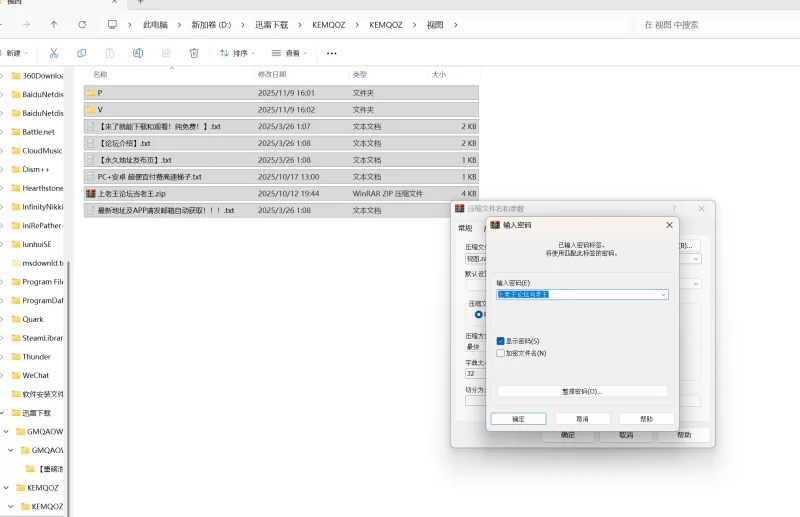Click the Paste icon in Explorer toolbar
800x517 pixels.
point(110,53)
